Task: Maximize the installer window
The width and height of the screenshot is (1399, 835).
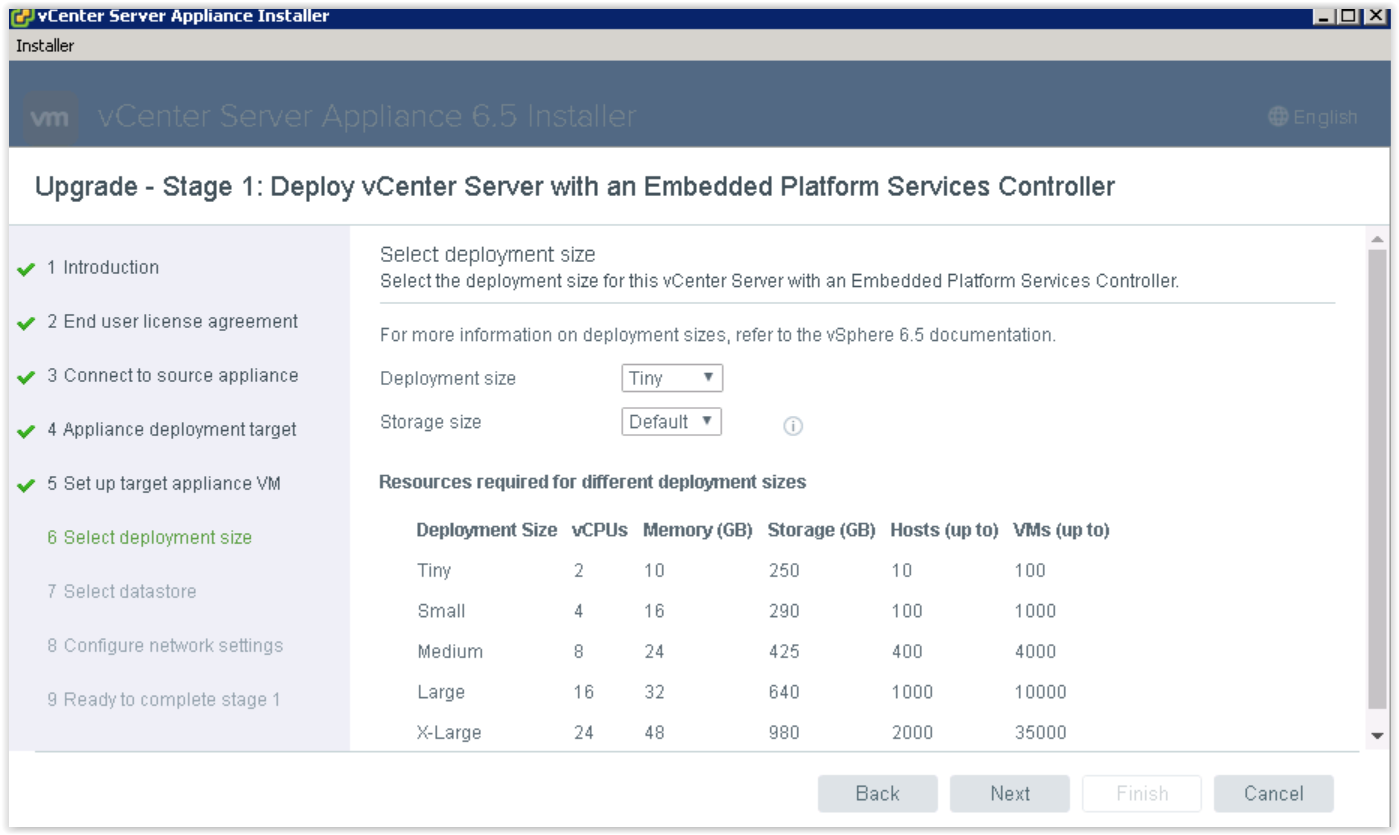Action: (1348, 16)
